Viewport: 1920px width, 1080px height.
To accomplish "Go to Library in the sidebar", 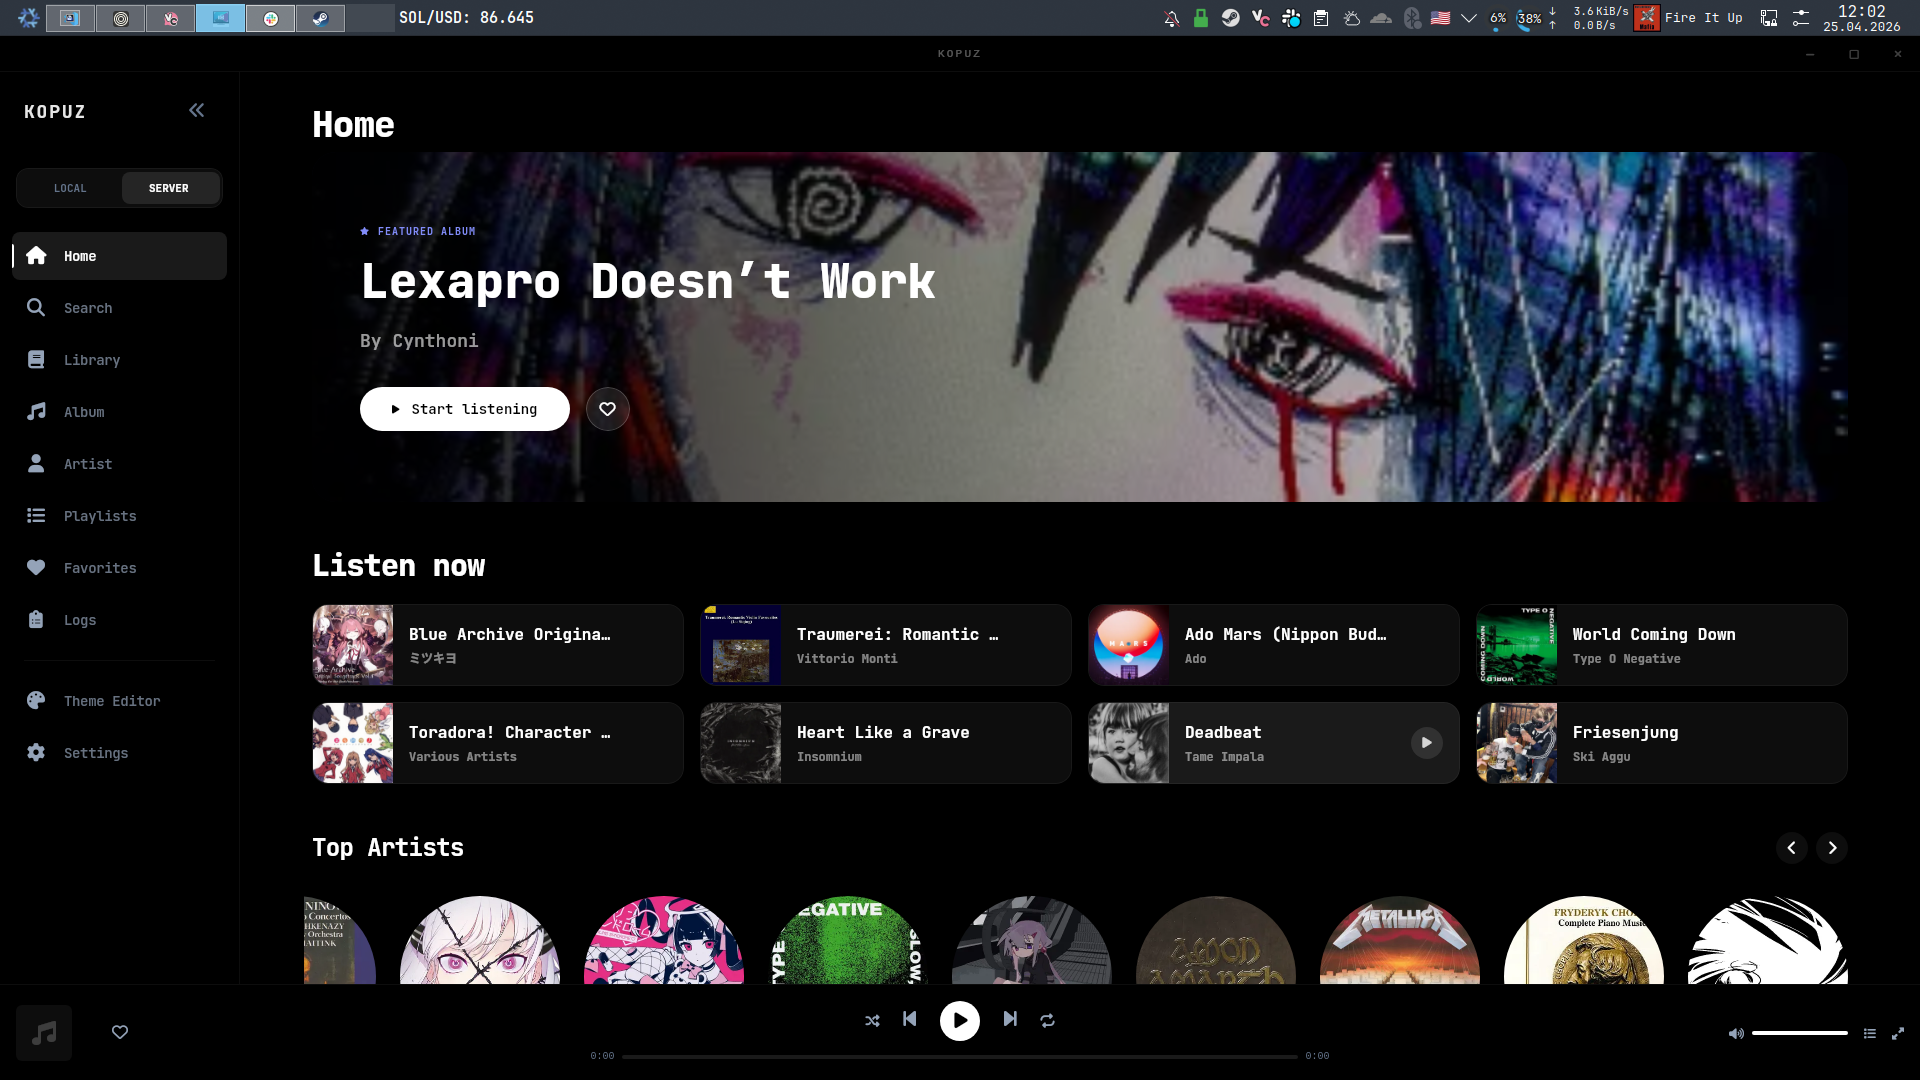I will [120, 360].
